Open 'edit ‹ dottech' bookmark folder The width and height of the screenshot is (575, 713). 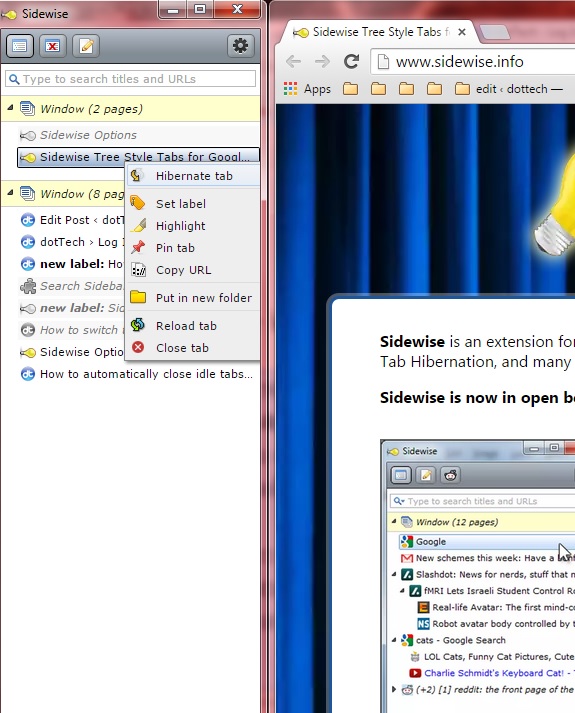tap(509, 89)
